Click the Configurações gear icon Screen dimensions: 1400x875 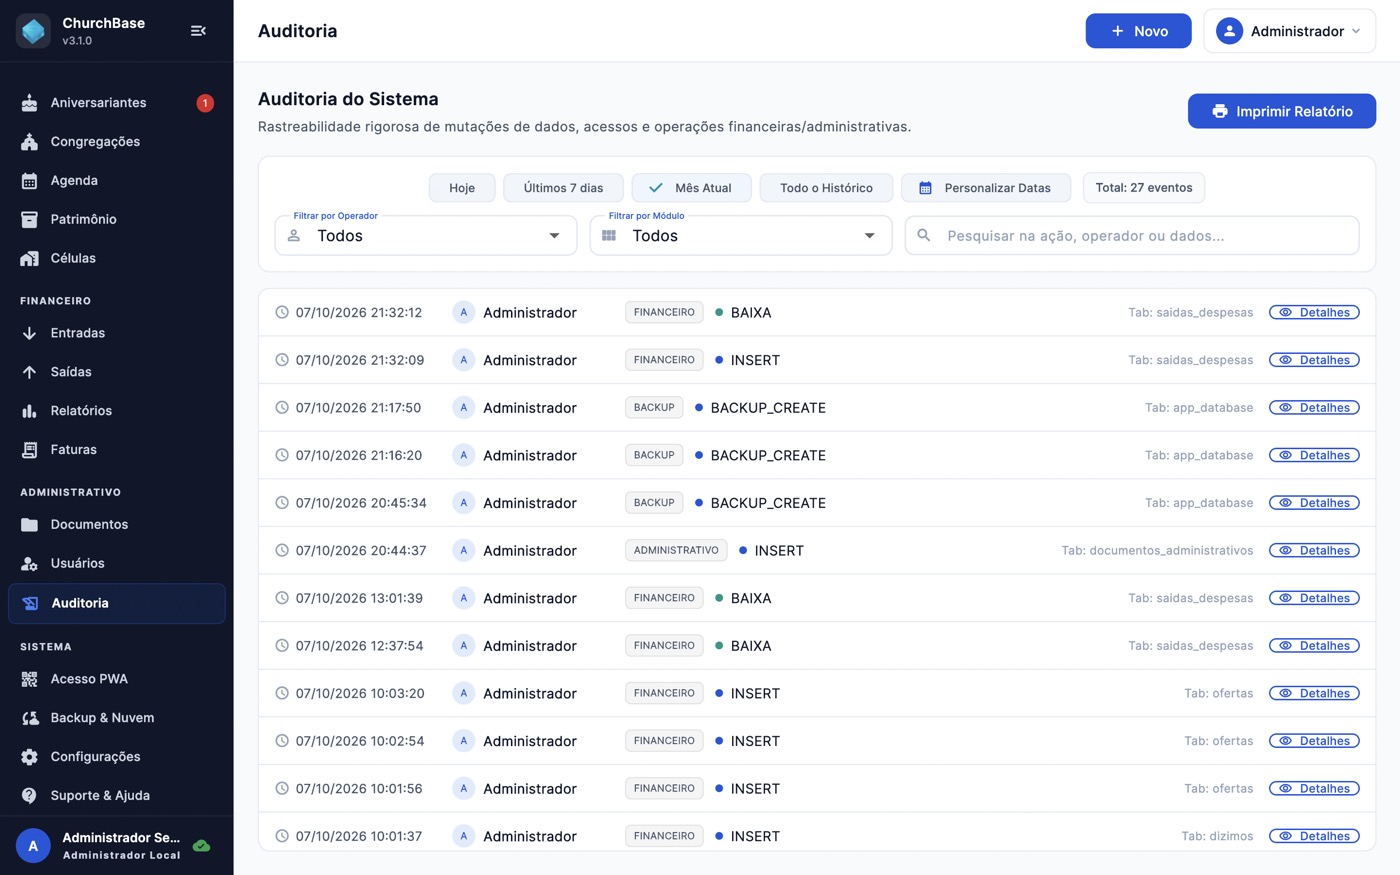point(30,757)
